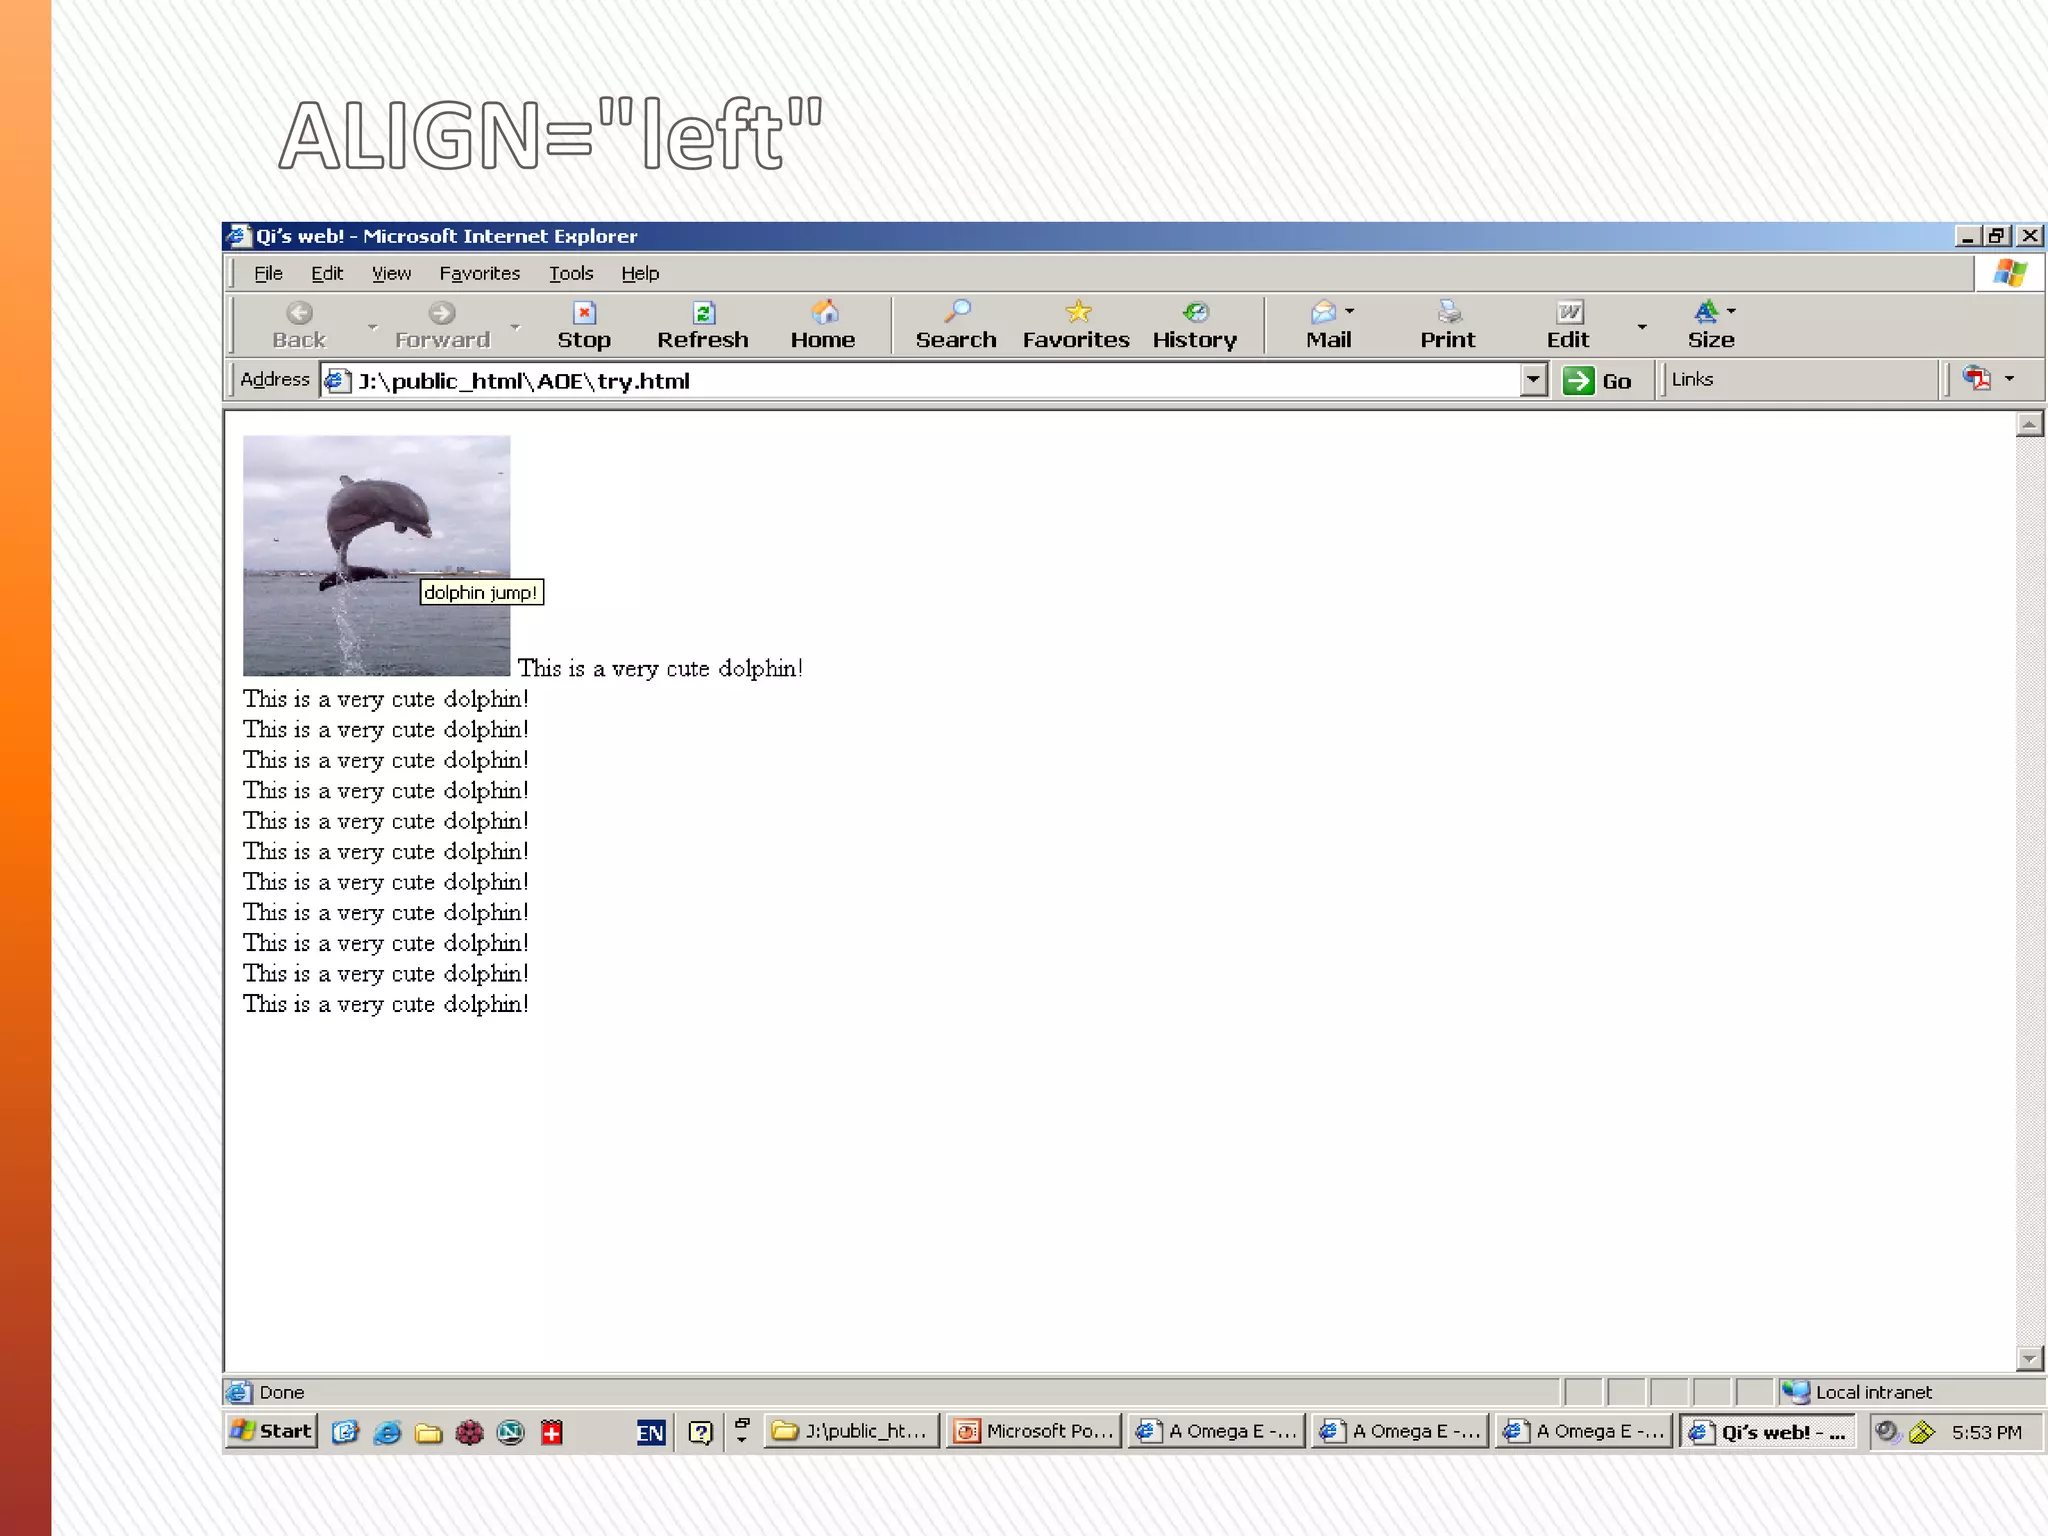The image size is (2048, 1536).
Task: Open the Favorites menu
Action: (x=479, y=273)
